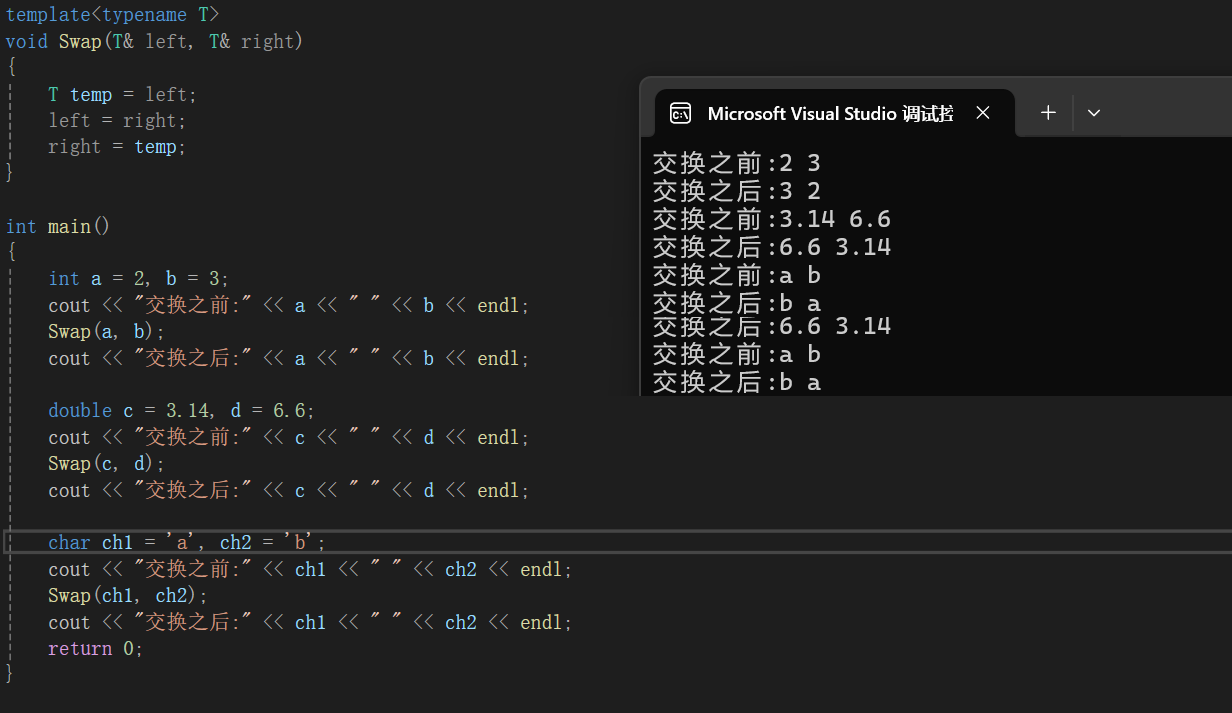This screenshot has height=713, width=1232.
Task: Close the Microsoft Visual Studio debug console tab
Action: tap(982, 113)
